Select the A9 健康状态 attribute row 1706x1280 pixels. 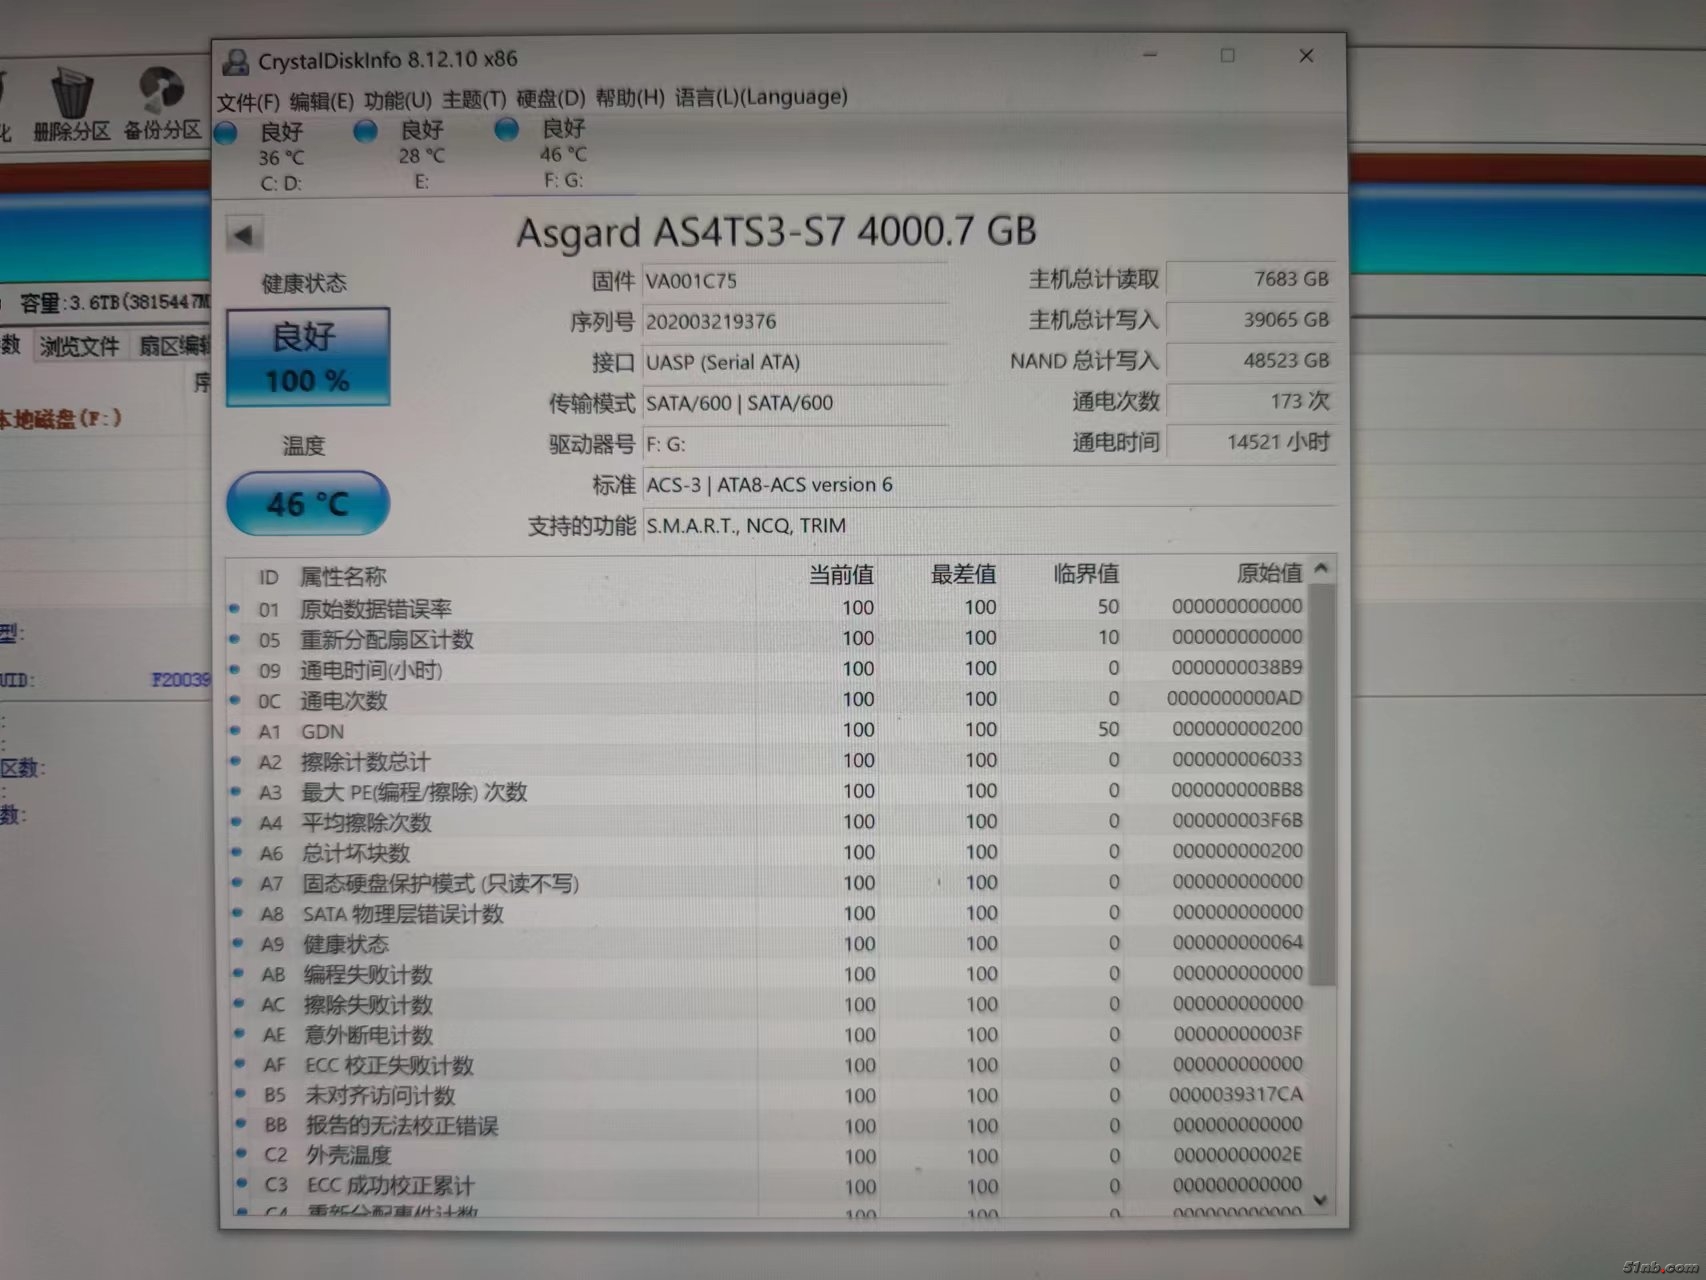768,944
